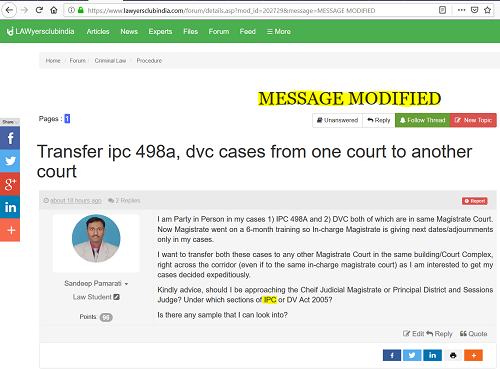Open the Experts menu
The width and height of the screenshot is (500, 369).
click(160, 31)
